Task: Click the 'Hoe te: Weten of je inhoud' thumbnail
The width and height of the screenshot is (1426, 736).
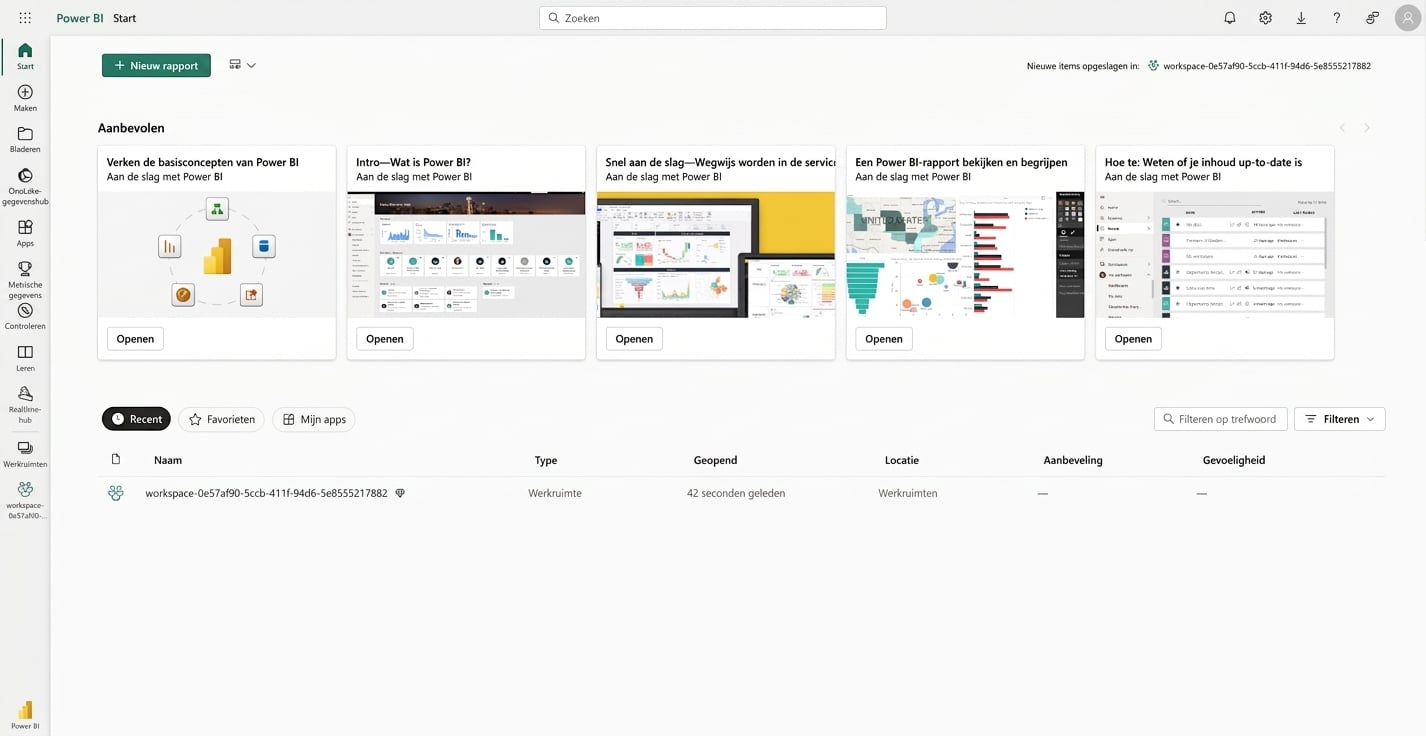Action: coord(1215,255)
